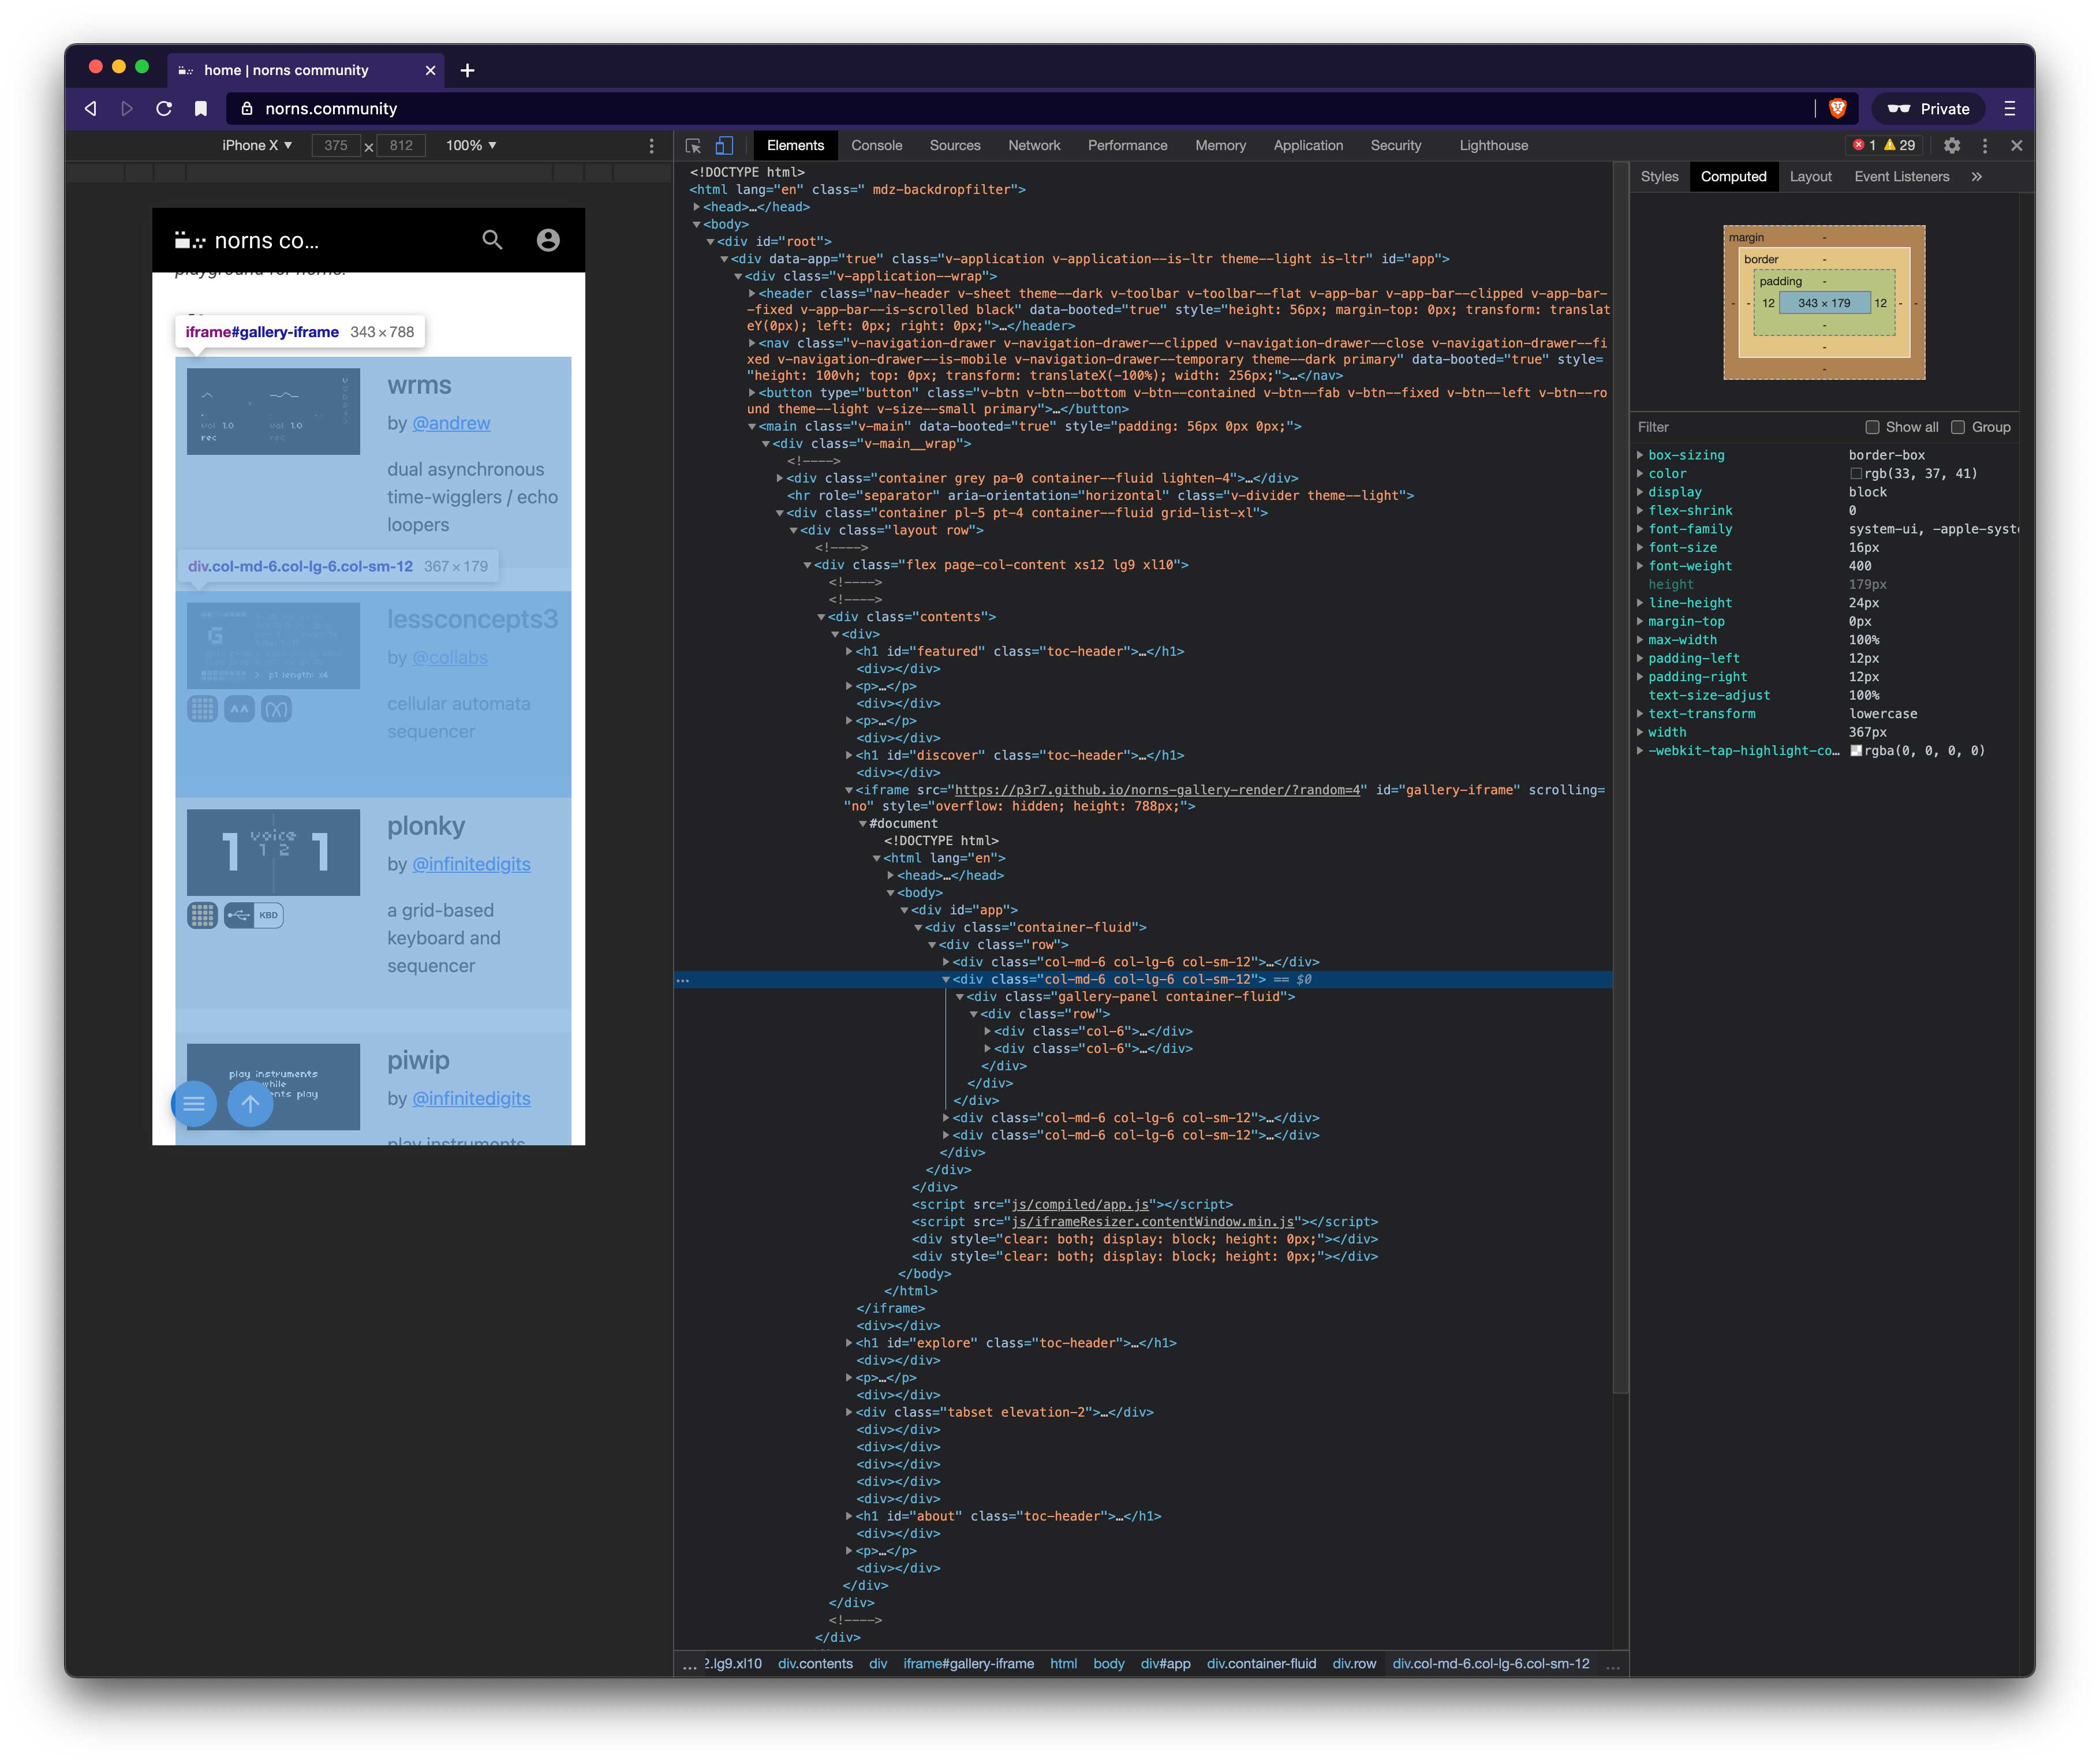Open the Lighthouse tab
Image resolution: width=2100 pixels, height=1763 pixels.
coord(1493,146)
